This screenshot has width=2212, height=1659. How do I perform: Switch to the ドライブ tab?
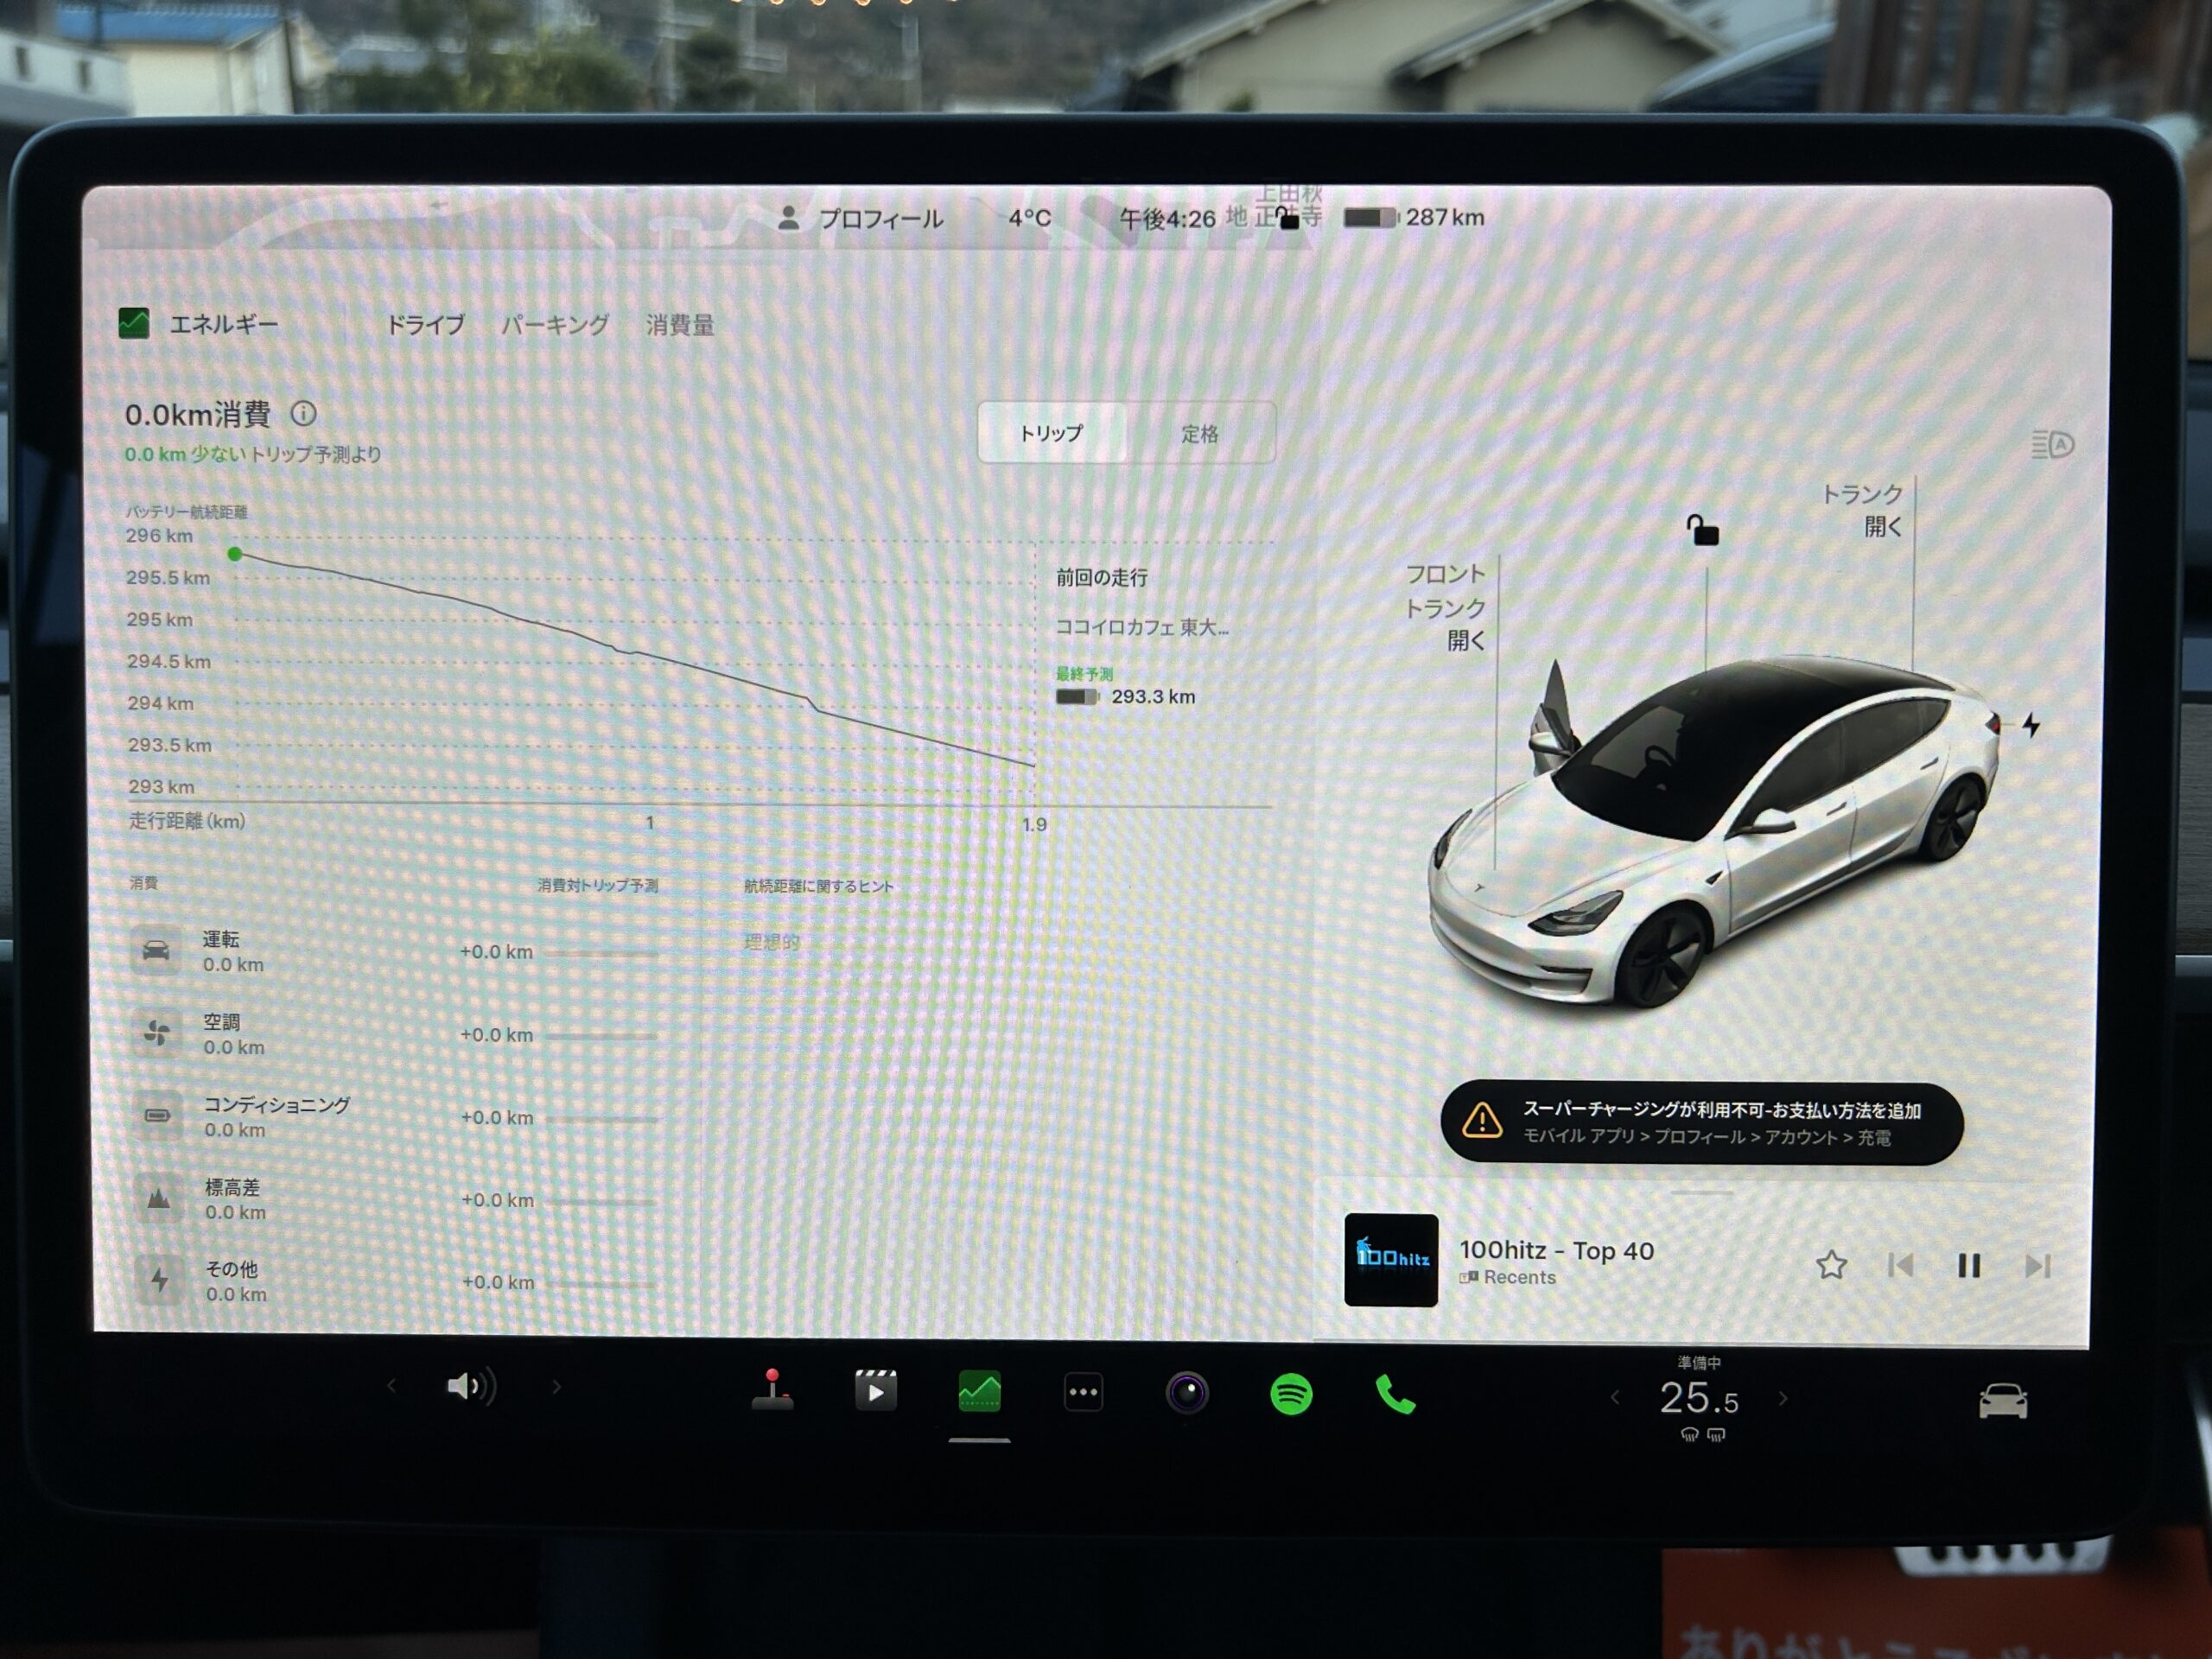click(x=425, y=325)
